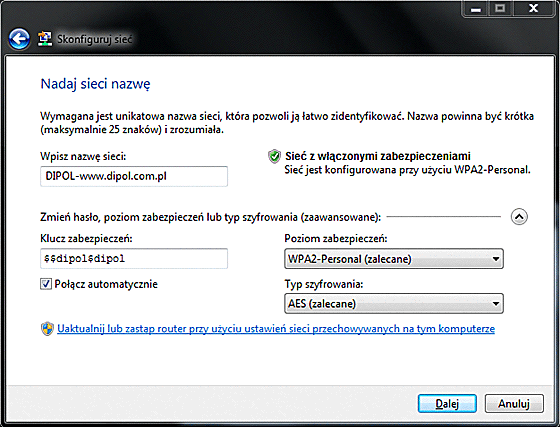Toggle the Połącz automatycznie checkbox
Image resolution: width=560 pixels, height=428 pixels.
click(x=46, y=284)
